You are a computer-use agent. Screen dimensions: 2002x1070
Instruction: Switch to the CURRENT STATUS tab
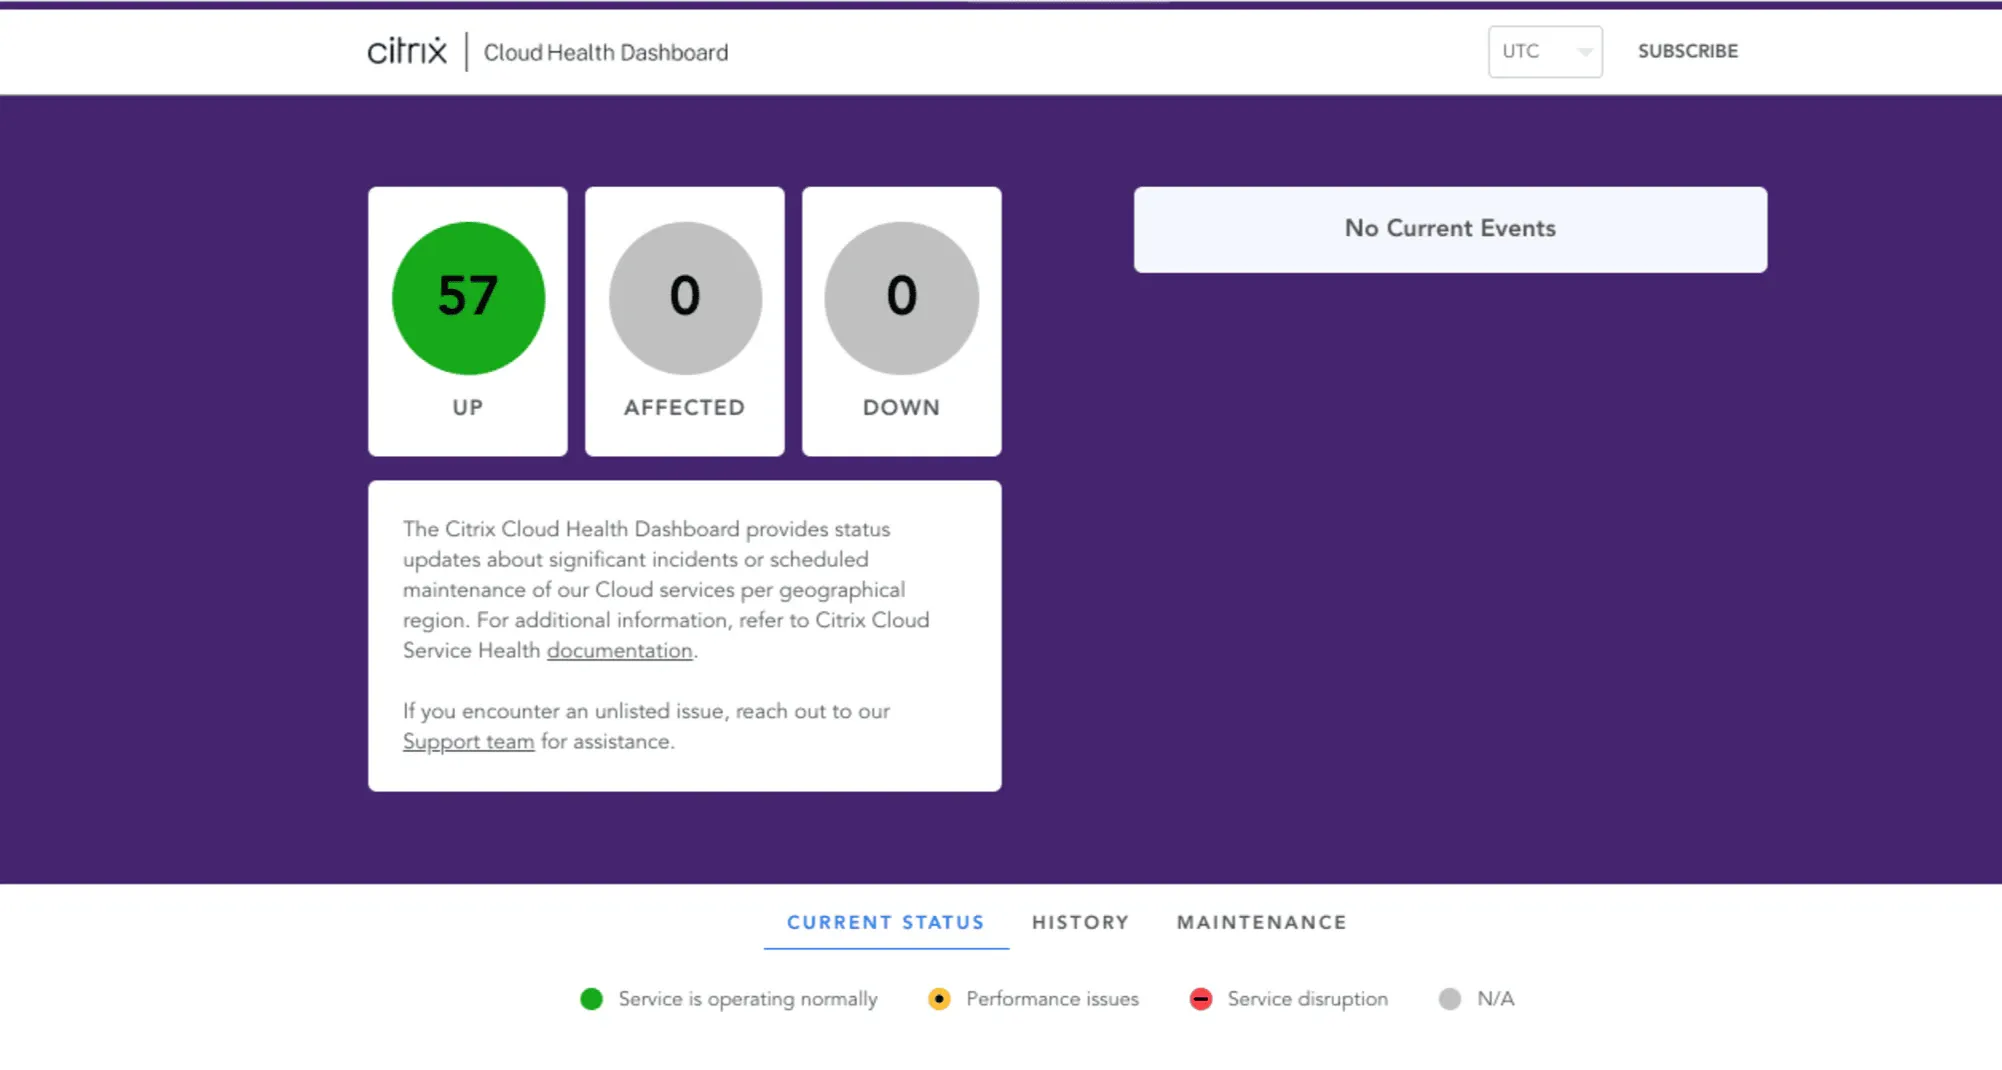point(886,922)
